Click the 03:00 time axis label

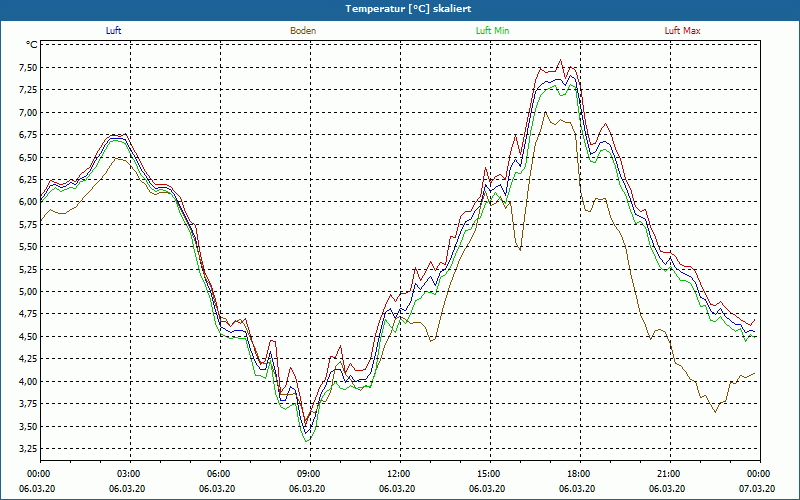(x=129, y=474)
